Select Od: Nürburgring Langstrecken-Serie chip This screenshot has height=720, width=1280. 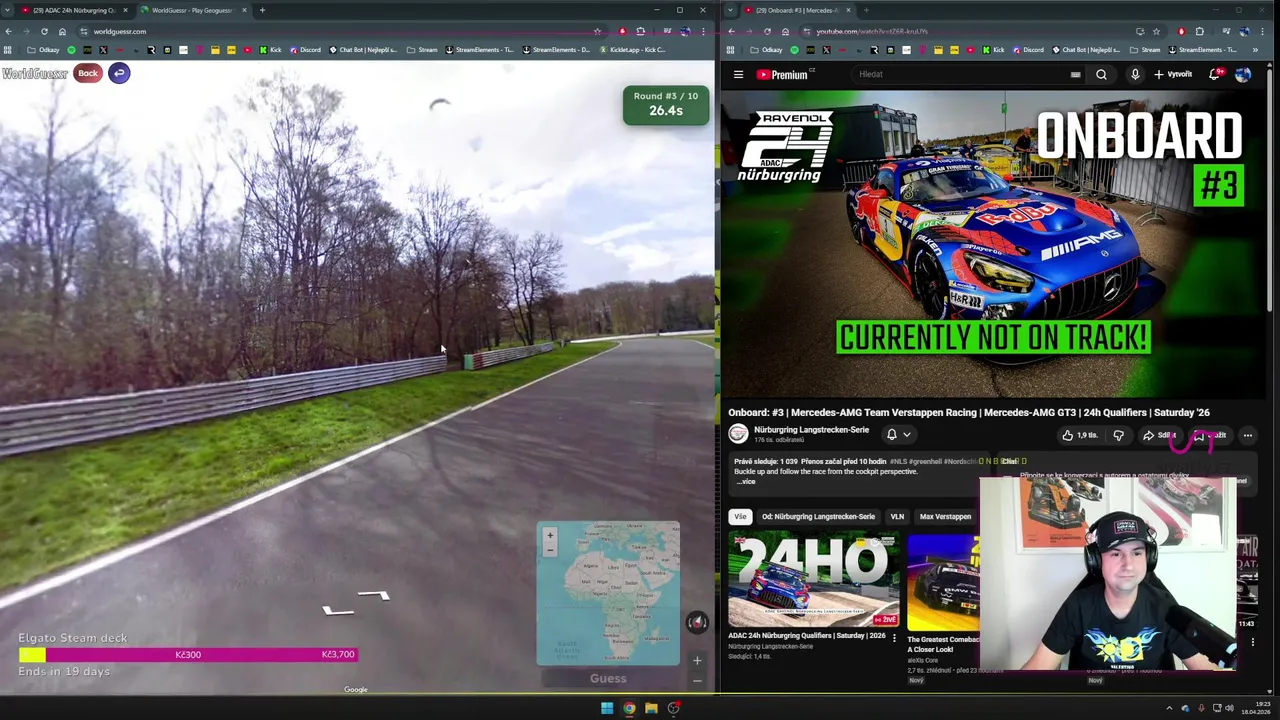818,517
